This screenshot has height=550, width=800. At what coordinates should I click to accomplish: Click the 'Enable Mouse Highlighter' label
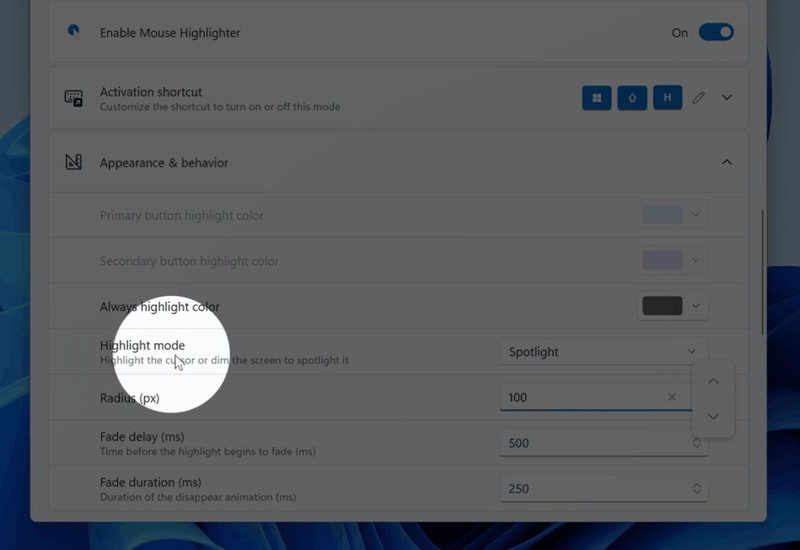[x=170, y=33]
